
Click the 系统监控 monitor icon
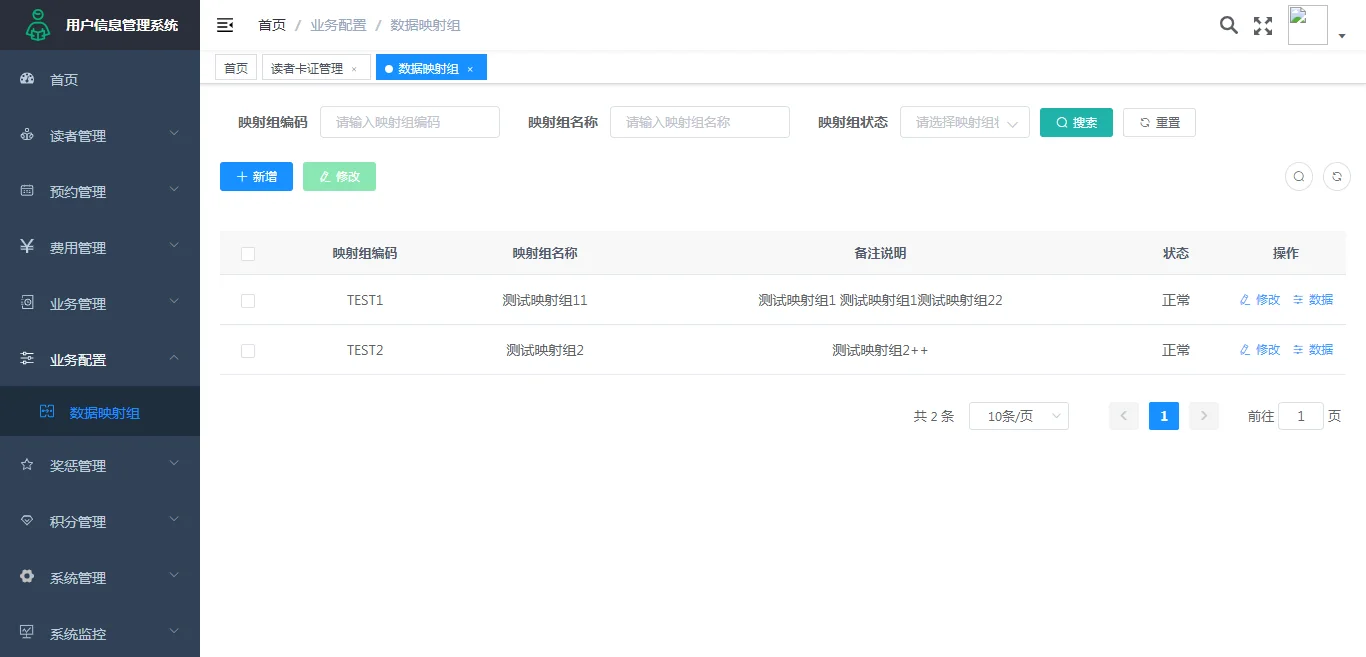pyautogui.click(x=28, y=633)
